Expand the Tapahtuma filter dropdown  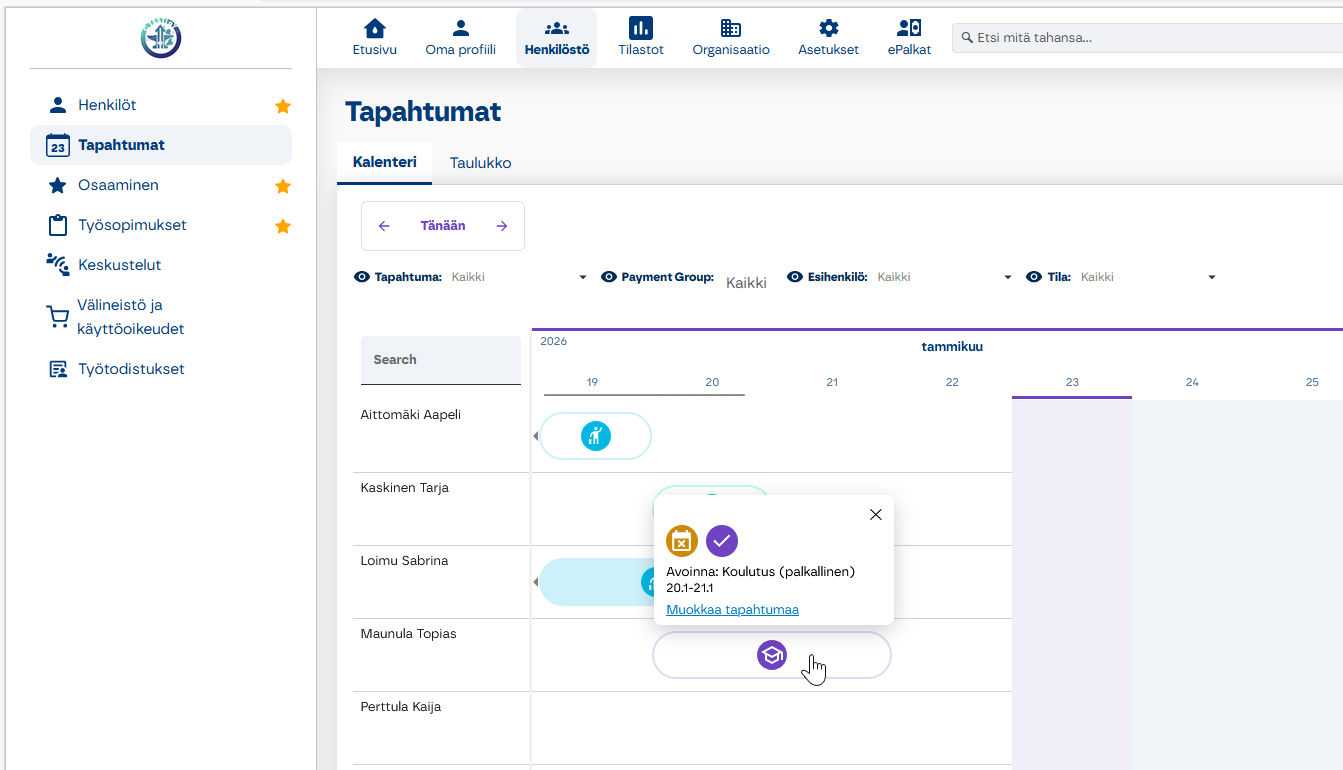click(583, 278)
